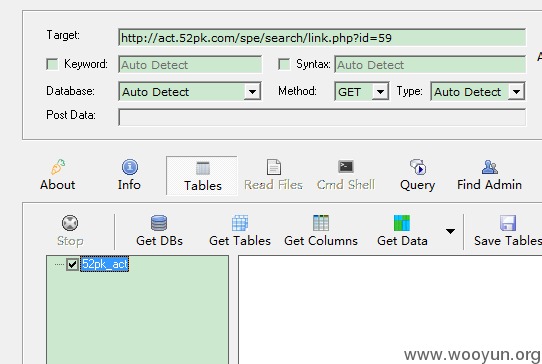Open the Cmd Shell section
This screenshot has height=364, width=542.
(x=346, y=175)
